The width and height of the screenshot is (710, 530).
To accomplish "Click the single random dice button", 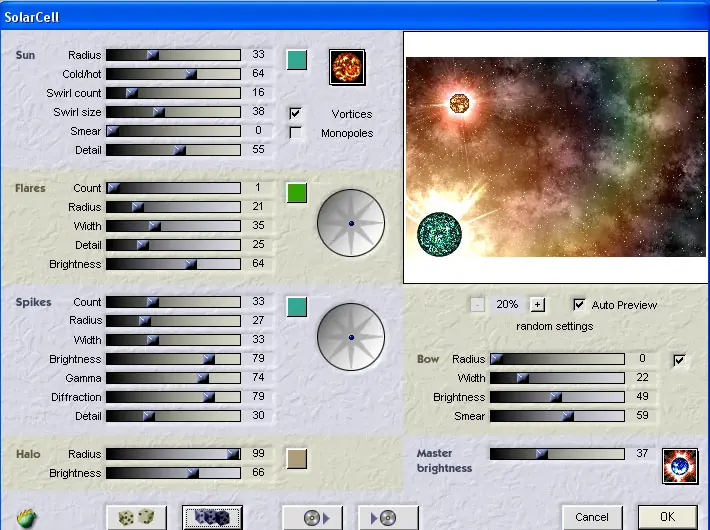I will [x=137, y=517].
